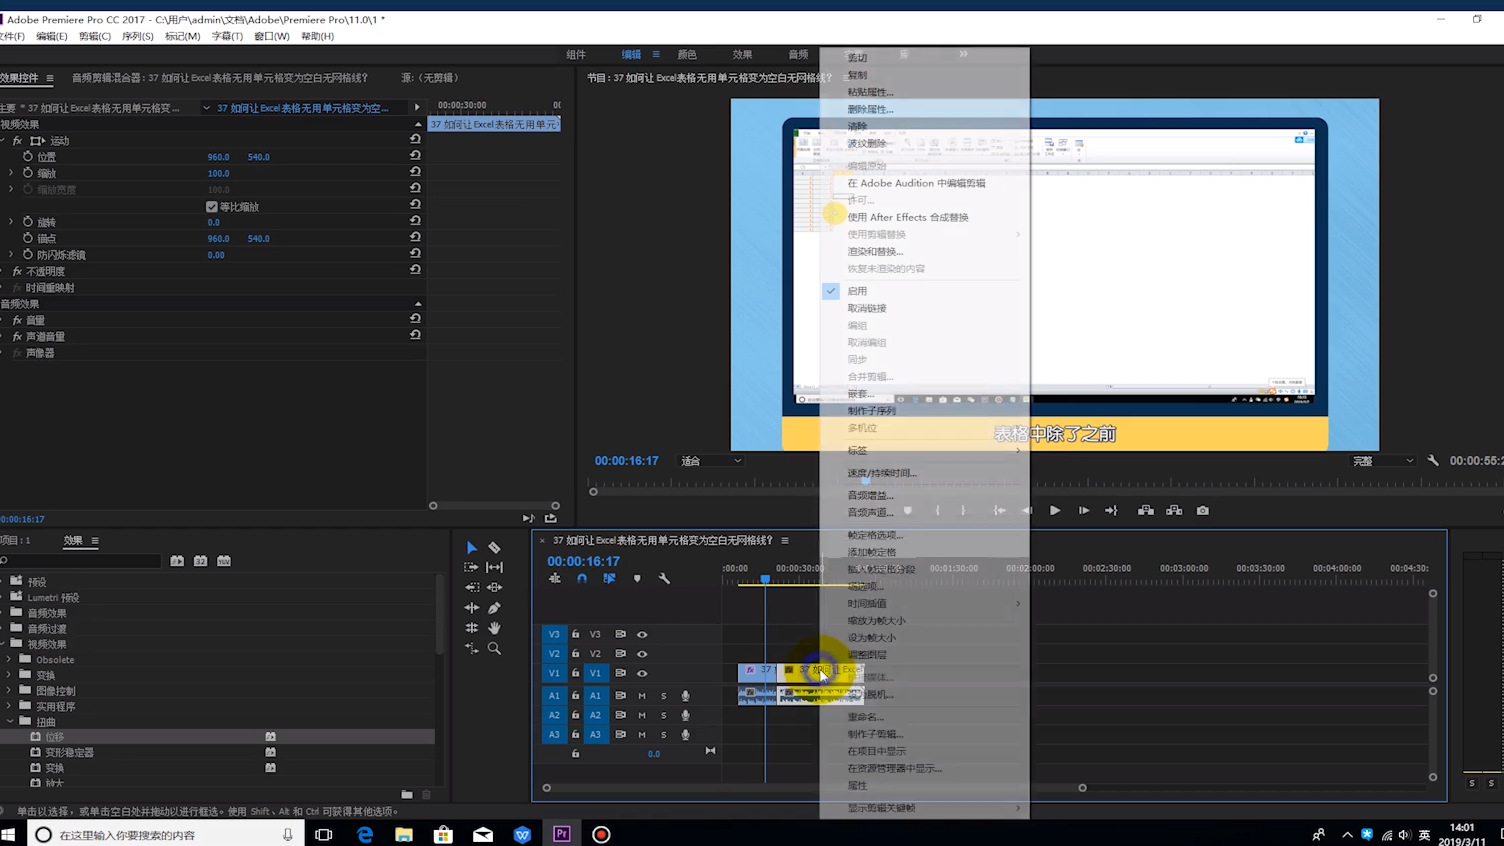
Task: Toggle animation stopwatch for 位置
Action: tap(28, 157)
